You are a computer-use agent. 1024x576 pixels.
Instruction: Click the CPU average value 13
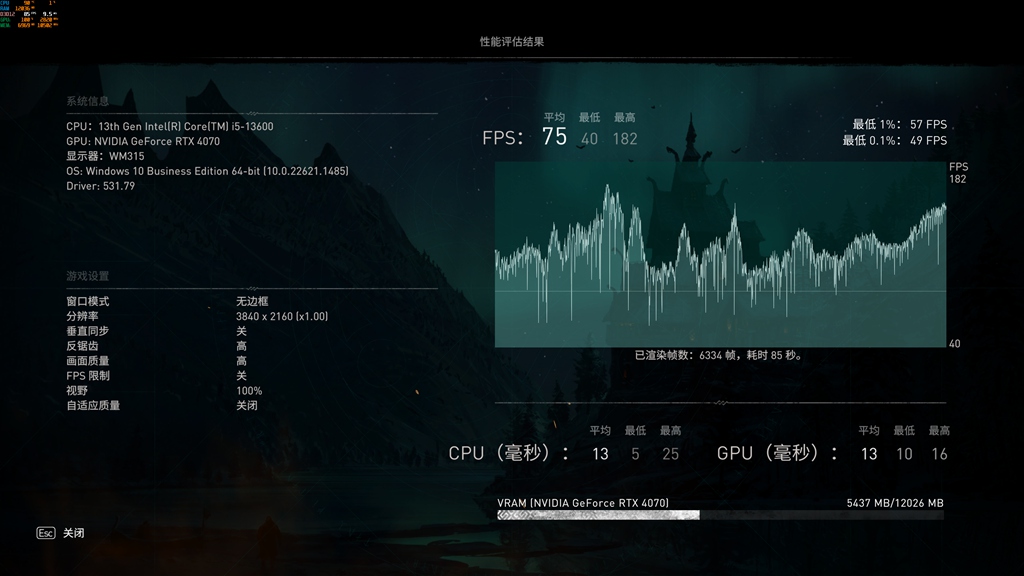[600, 454]
